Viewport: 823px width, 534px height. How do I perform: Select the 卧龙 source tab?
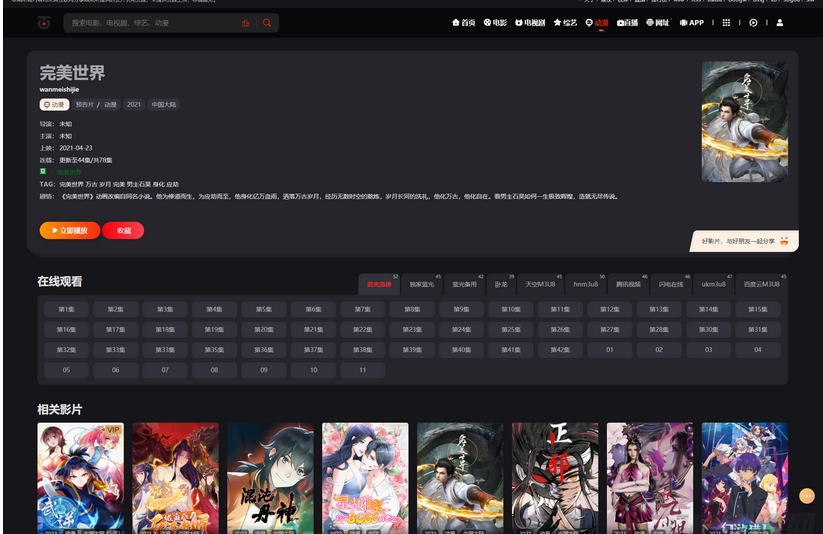[501, 284]
